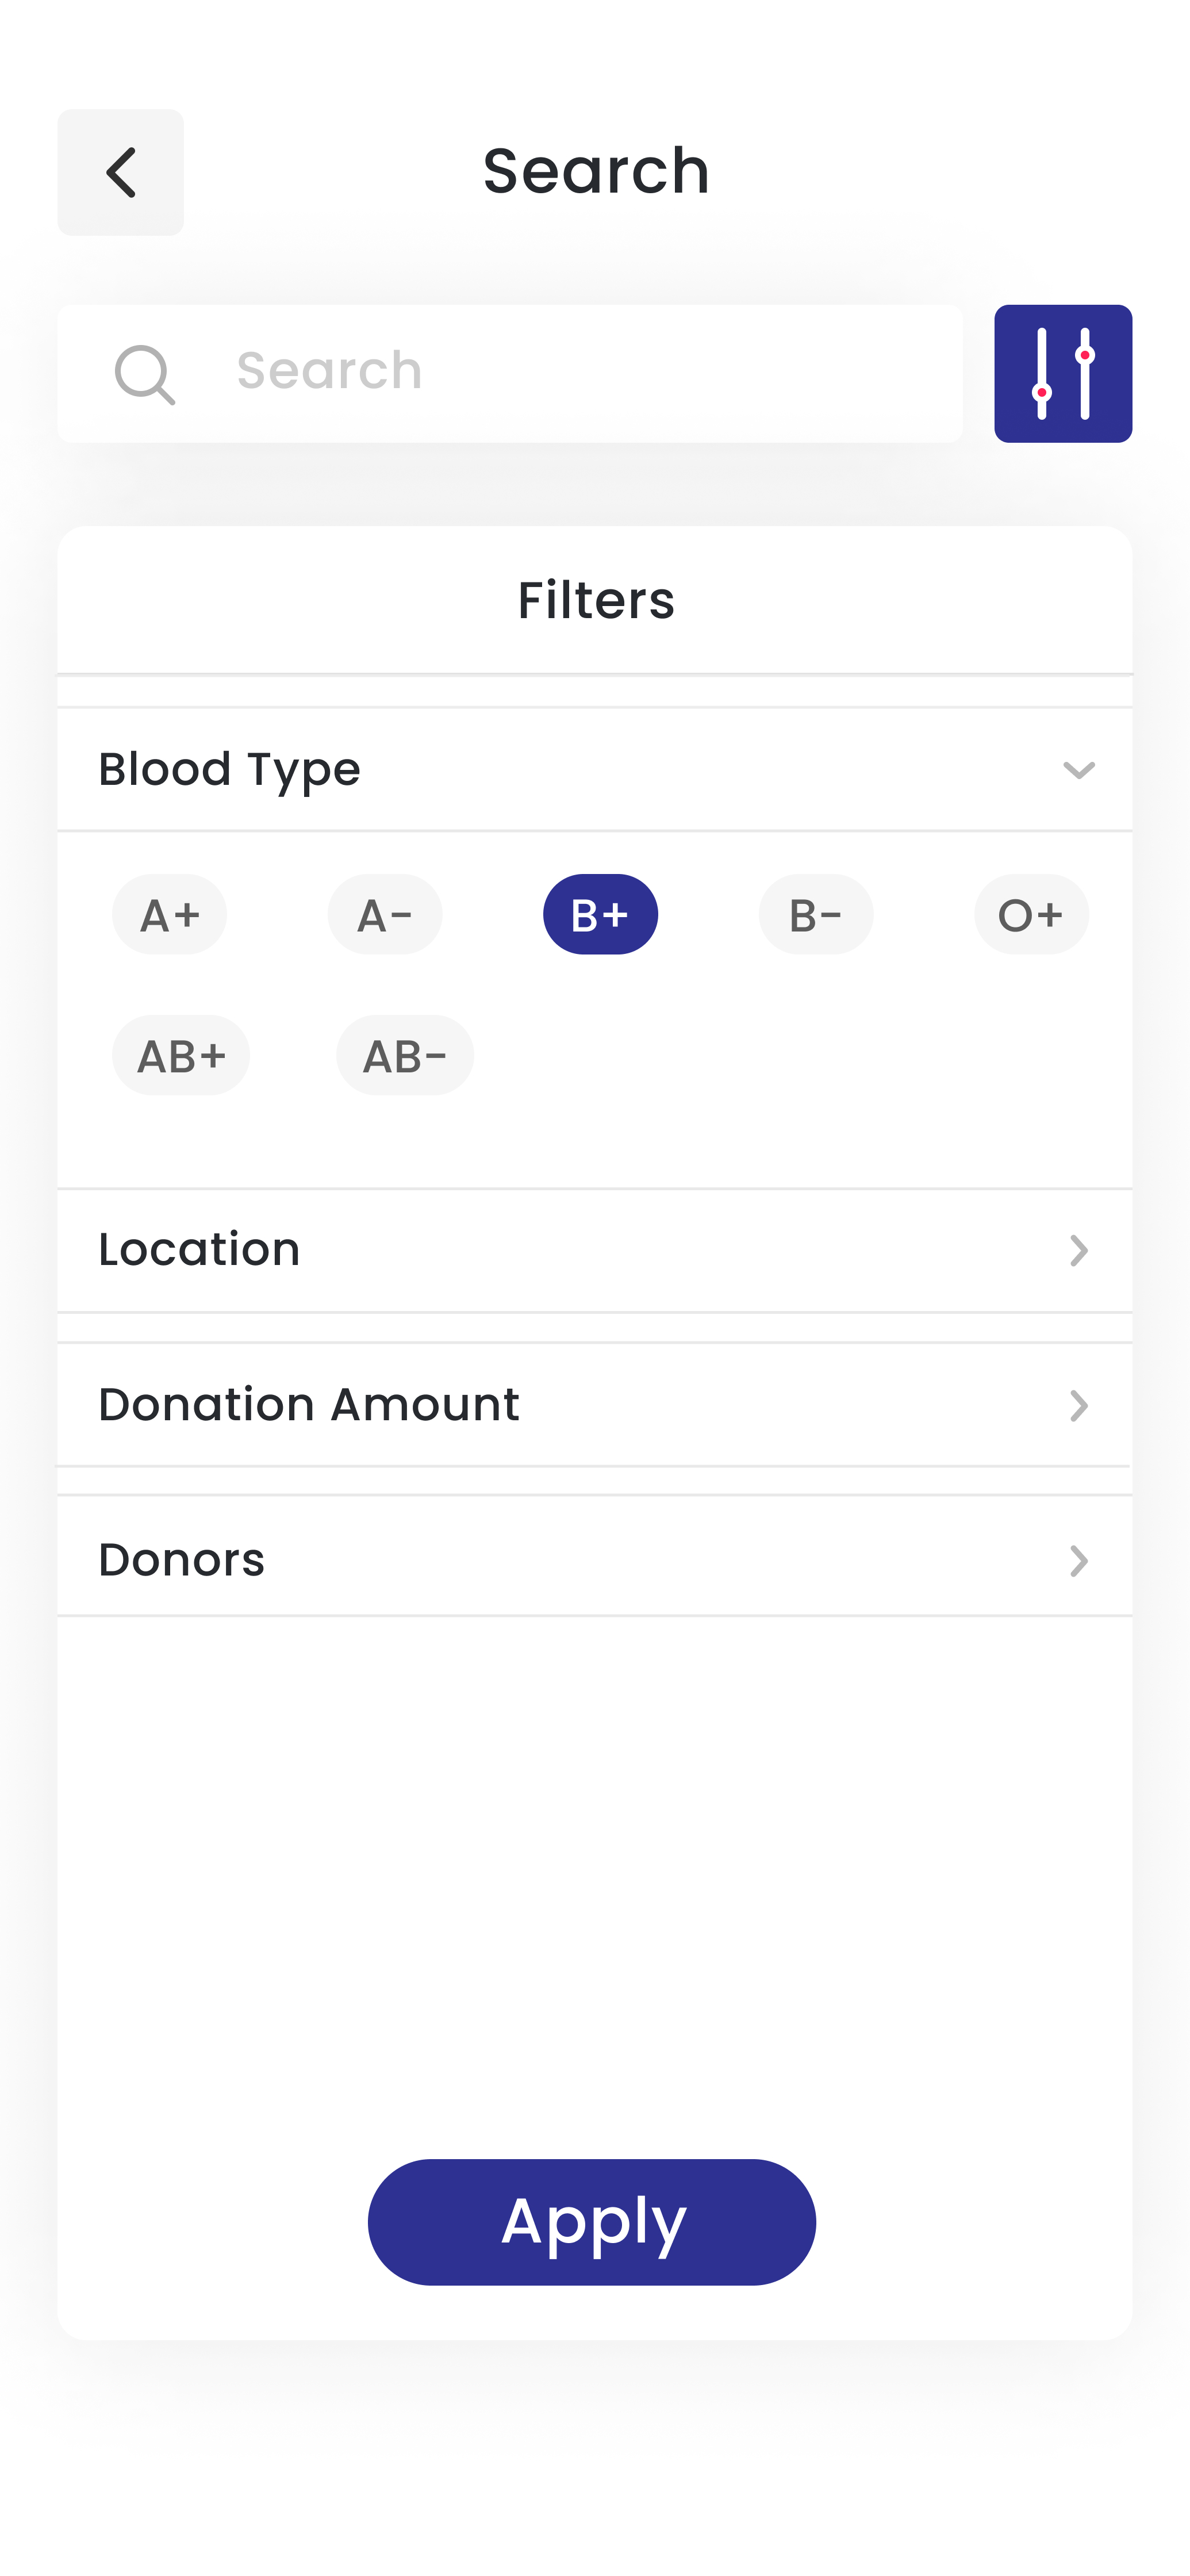
Task: Open the Donors filter row
Action: point(500,1560)
